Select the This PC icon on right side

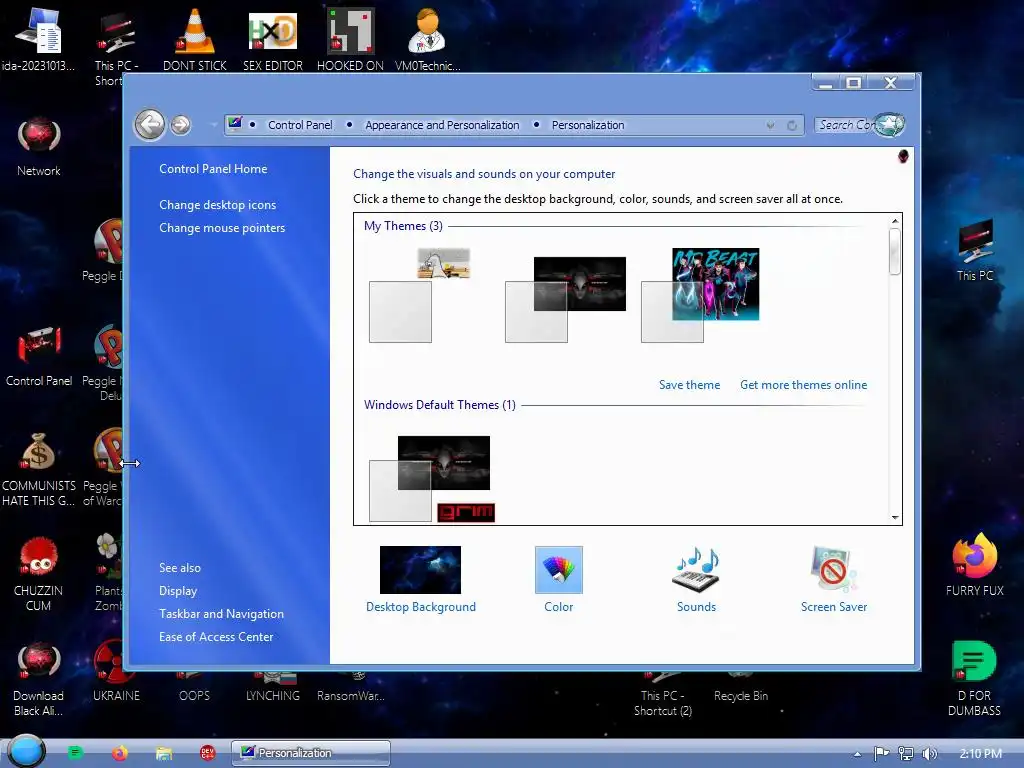[974, 250]
